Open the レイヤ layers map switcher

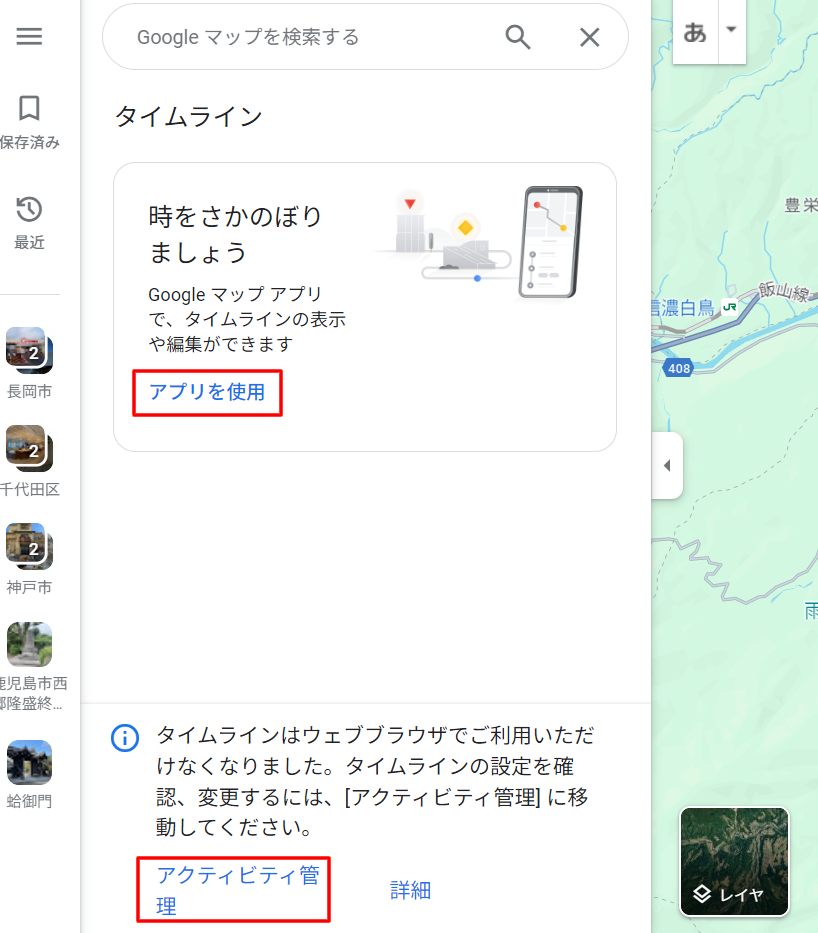pos(734,862)
